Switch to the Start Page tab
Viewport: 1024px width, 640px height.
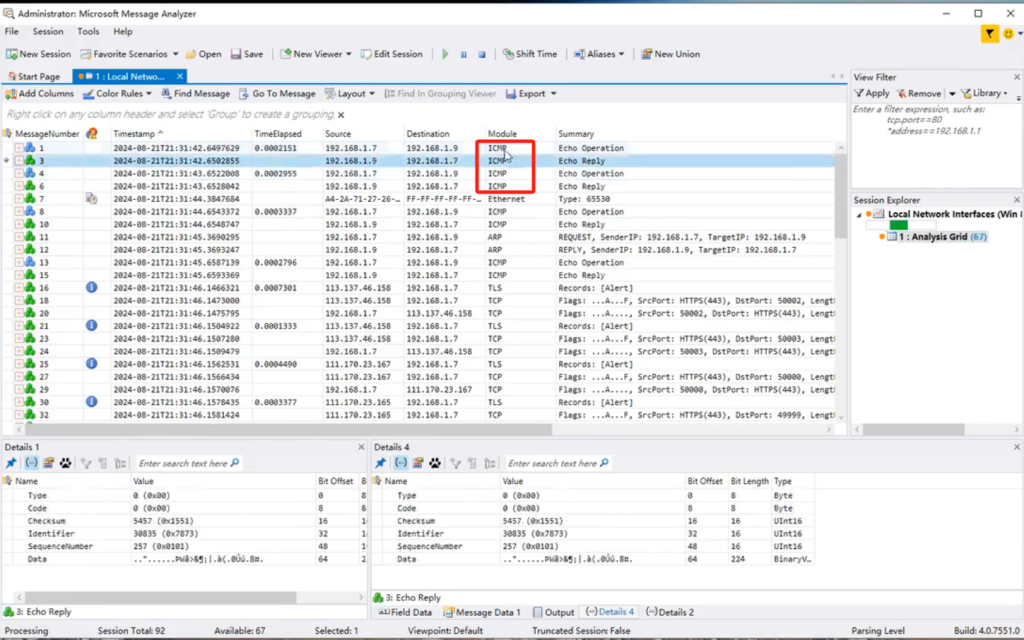click(x=33, y=76)
